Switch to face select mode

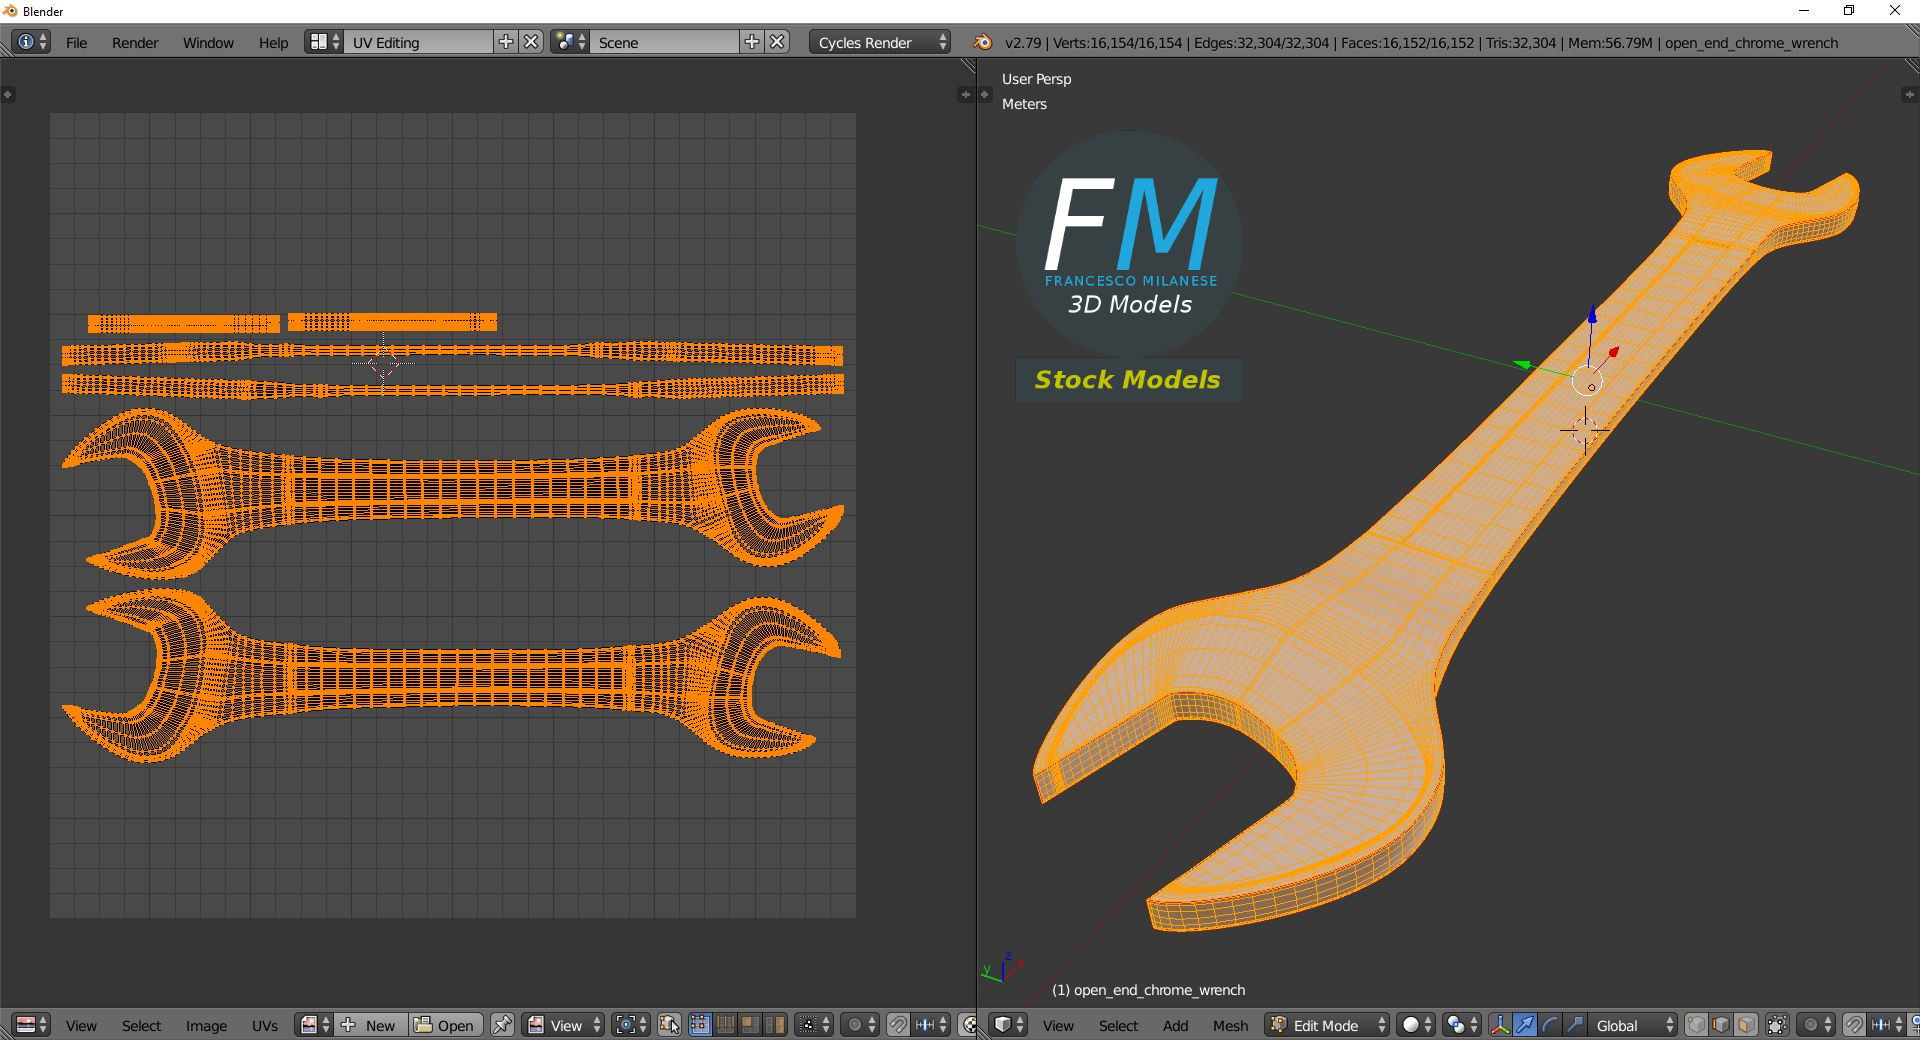click(1746, 1025)
